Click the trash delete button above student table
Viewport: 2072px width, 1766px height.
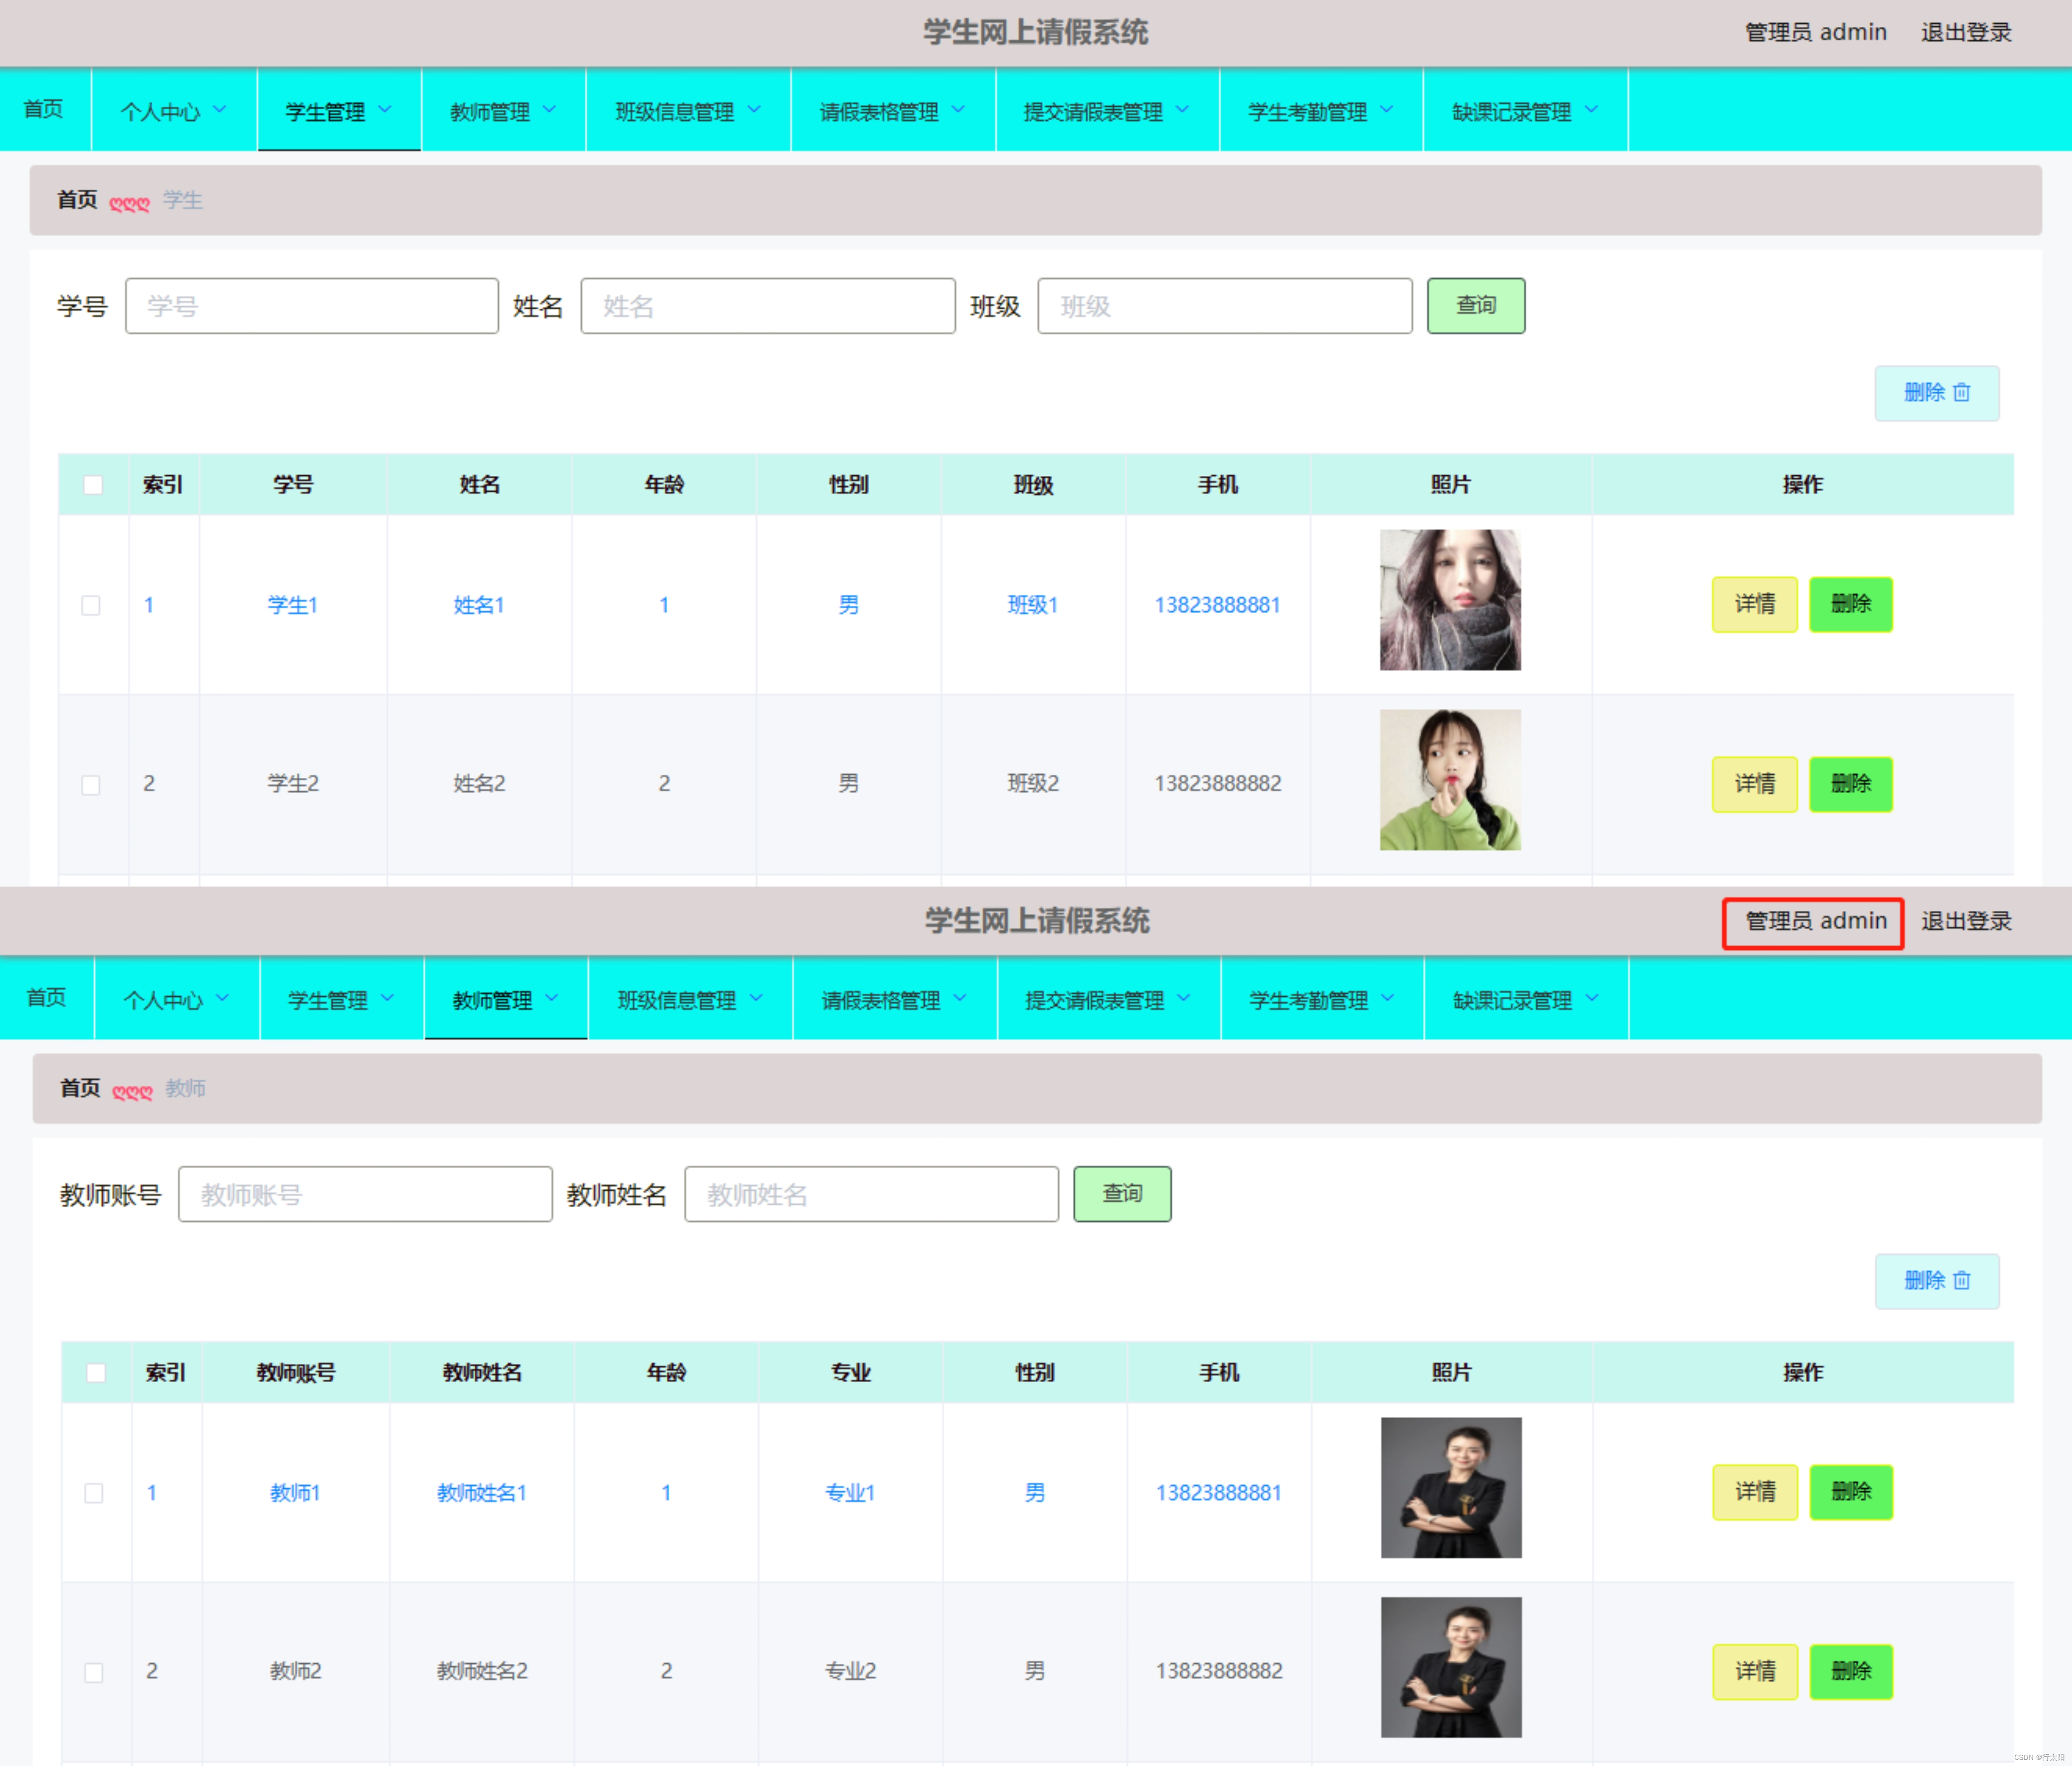tap(1936, 393)
